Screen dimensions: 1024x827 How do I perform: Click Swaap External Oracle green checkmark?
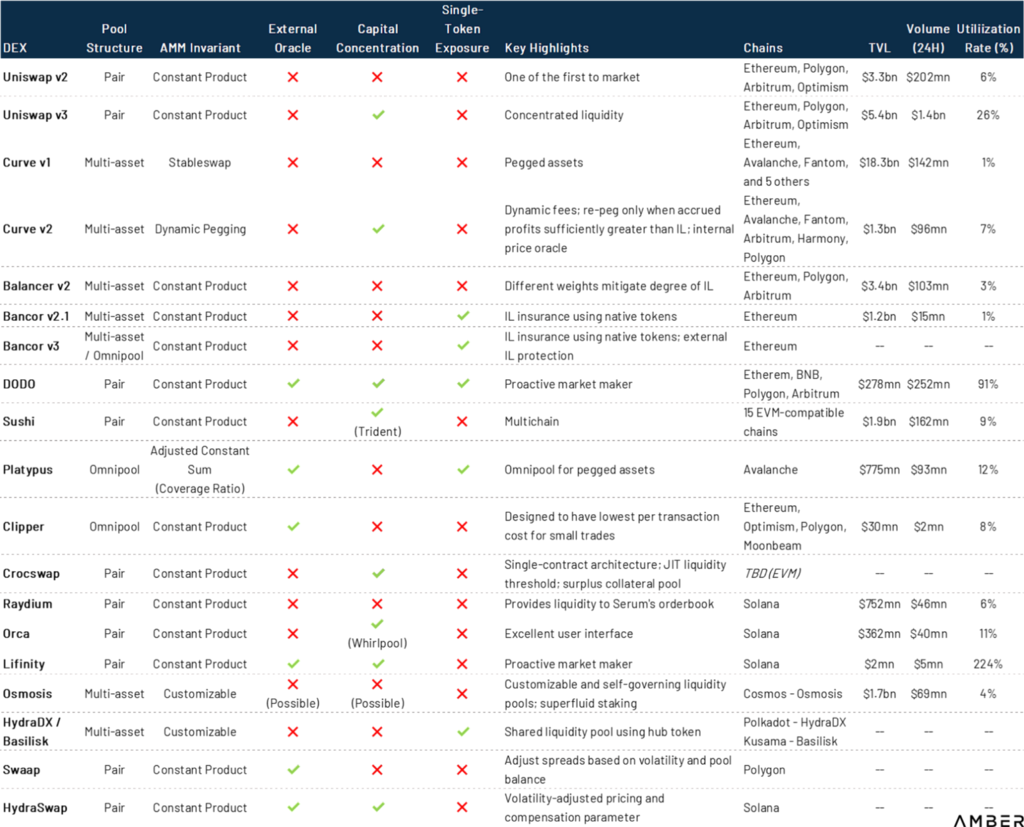coord(293,770)
